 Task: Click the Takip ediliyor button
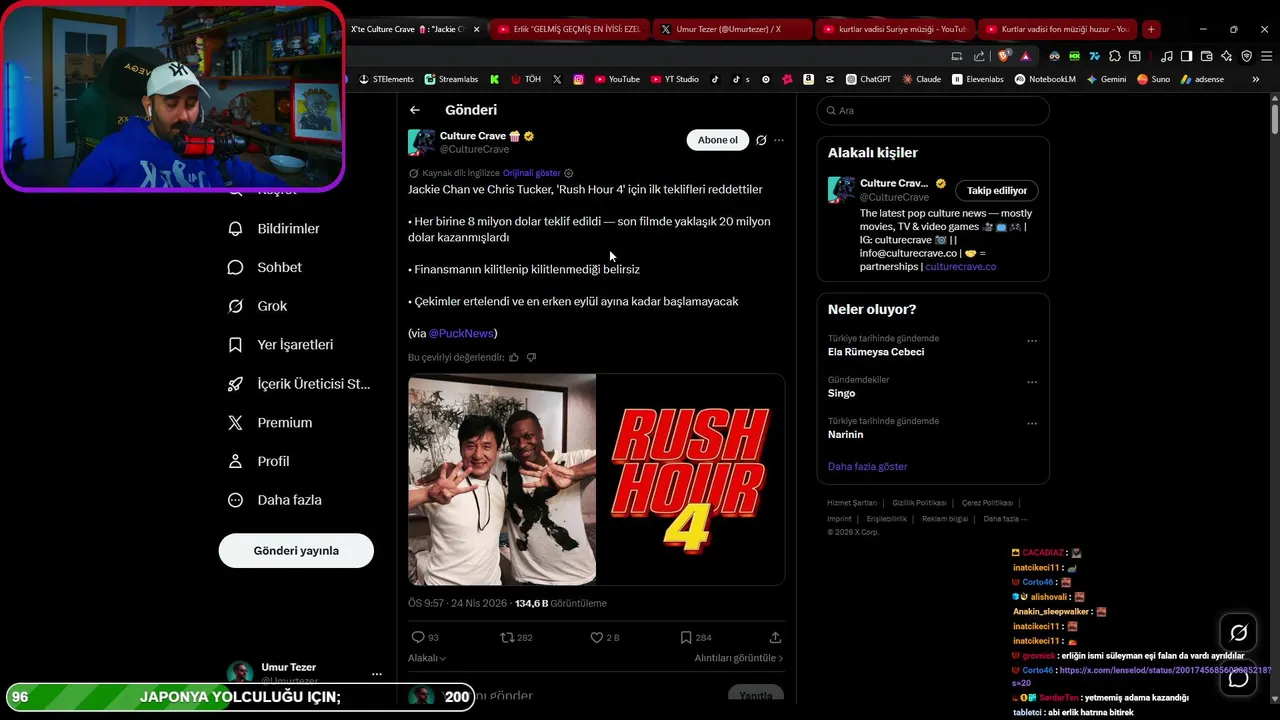[x=997, y=191]
